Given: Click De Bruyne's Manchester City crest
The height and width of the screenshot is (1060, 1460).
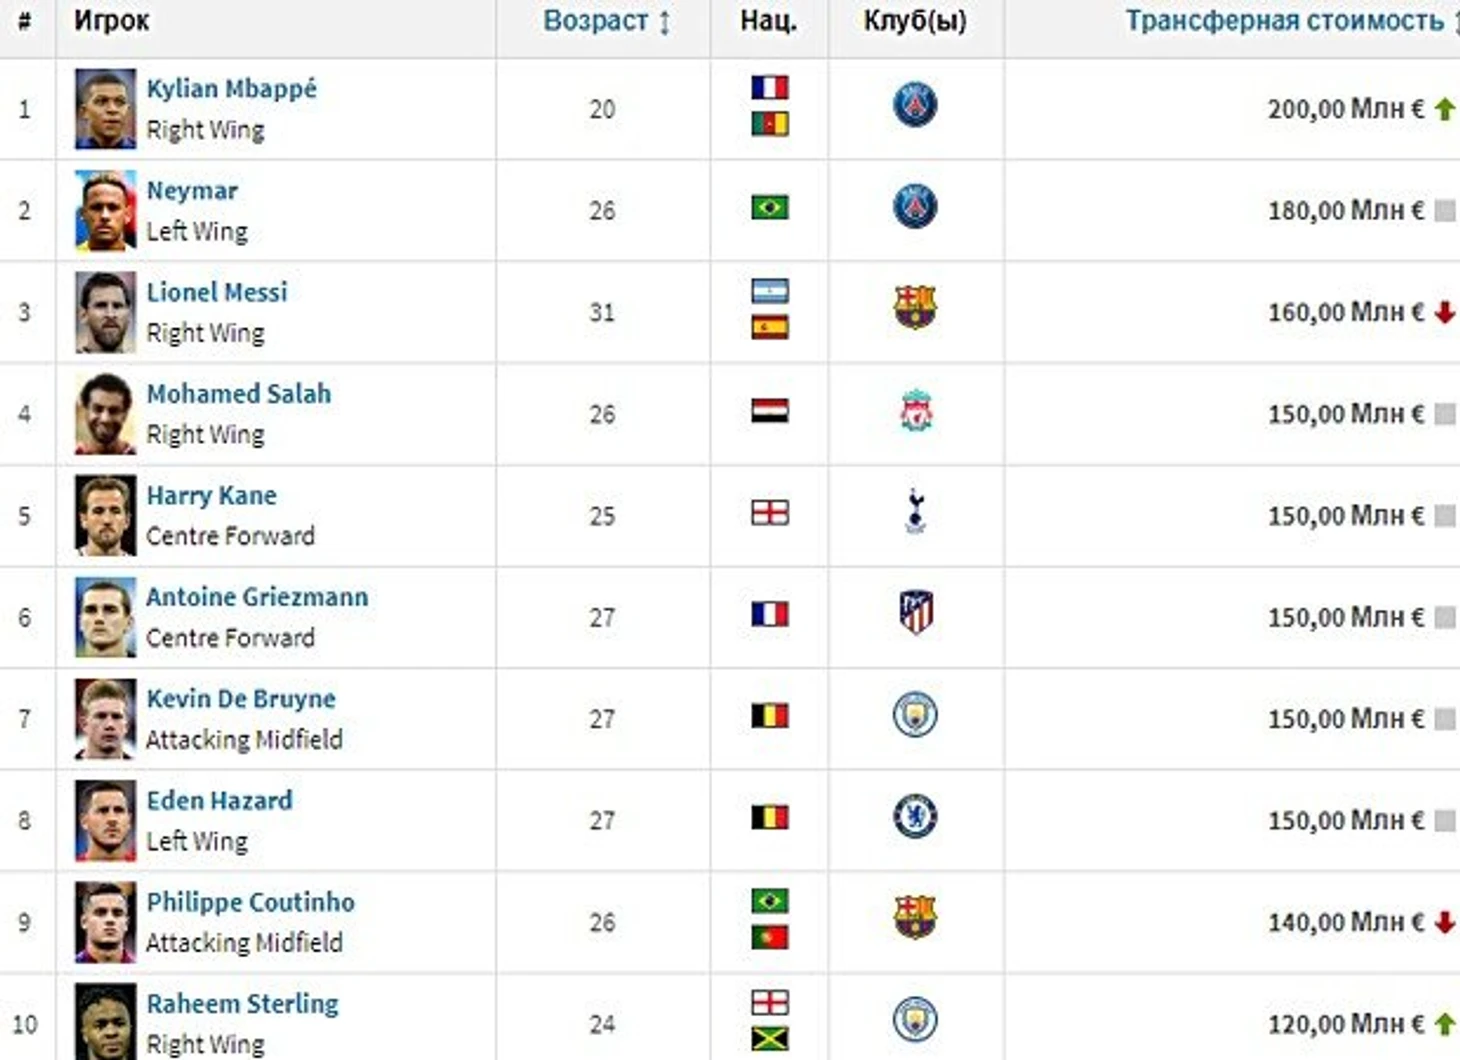Looking at the screenshot, I should tap(915, 716).
